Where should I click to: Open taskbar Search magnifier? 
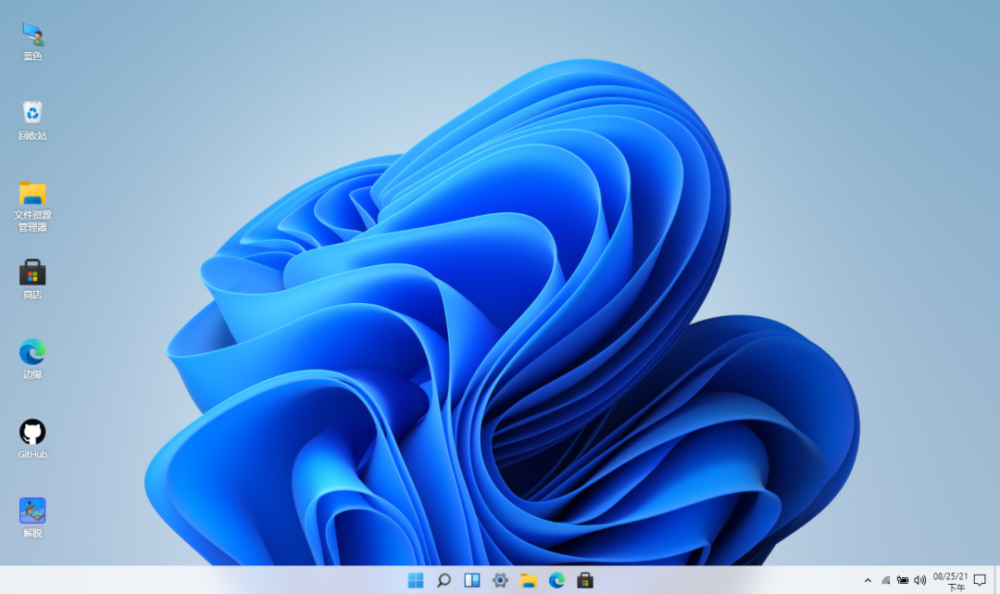click(444, 580)
